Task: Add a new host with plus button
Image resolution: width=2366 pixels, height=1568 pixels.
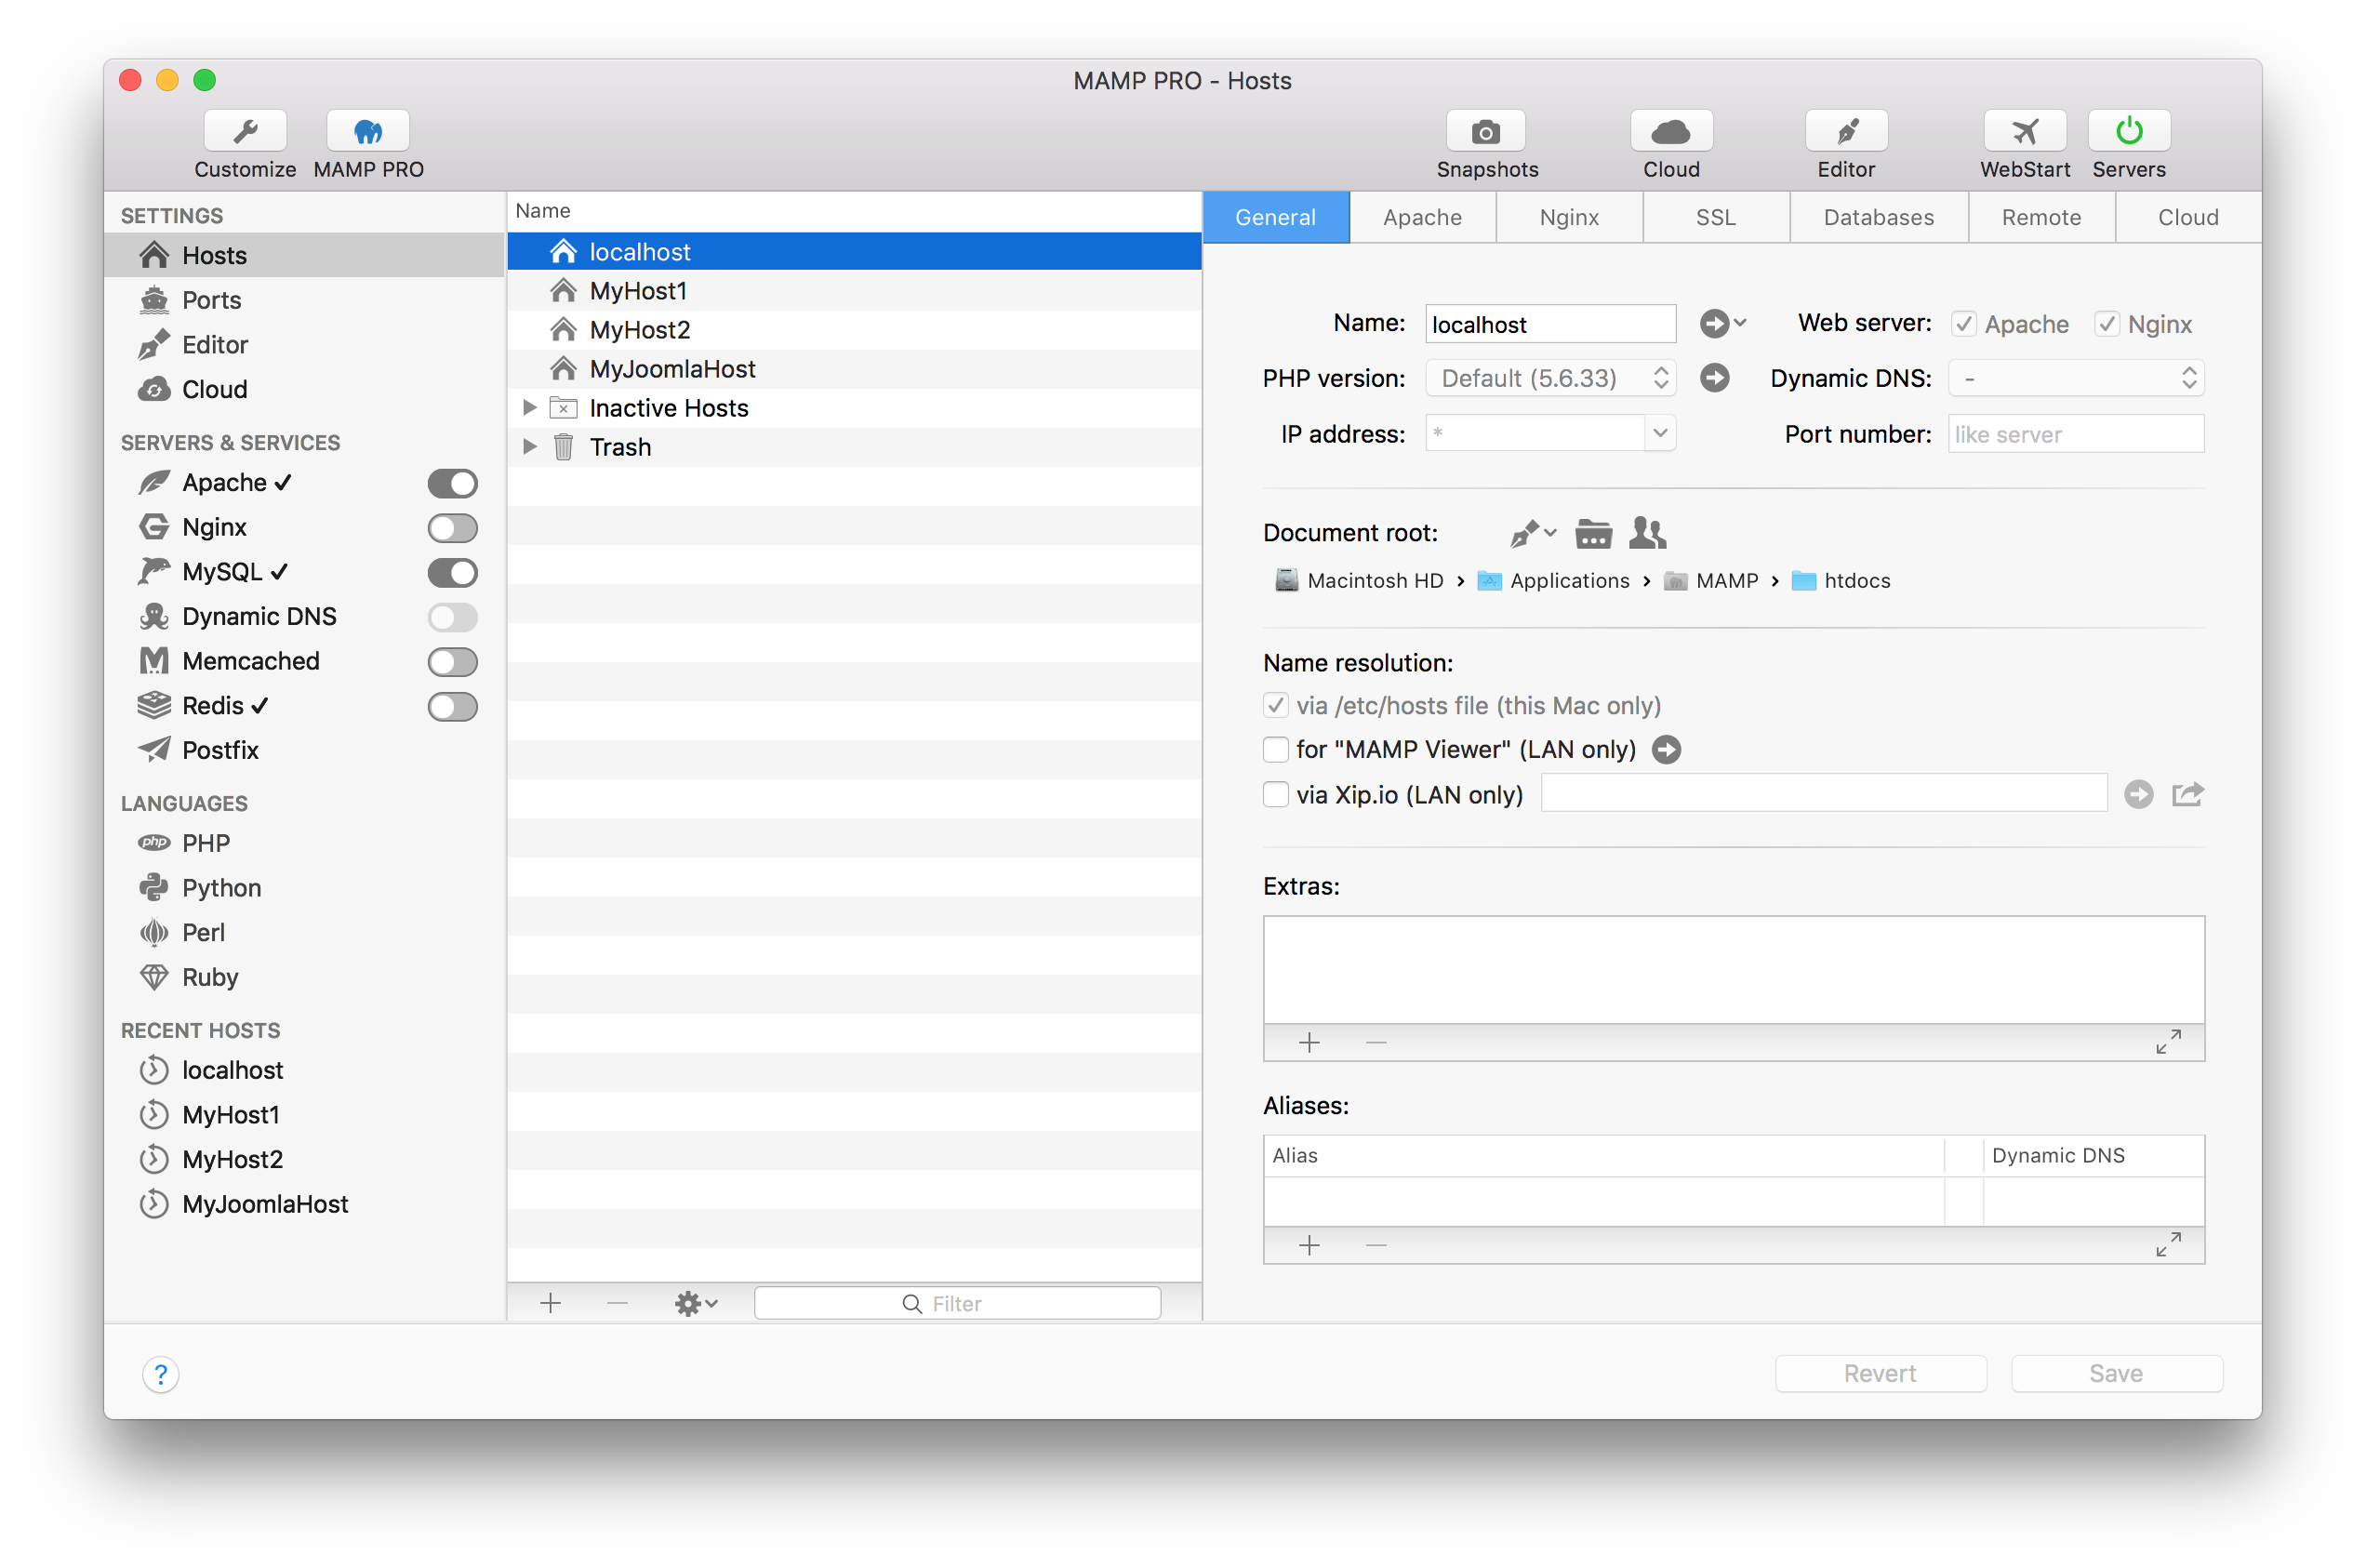Action: [x=550, y=1303]
